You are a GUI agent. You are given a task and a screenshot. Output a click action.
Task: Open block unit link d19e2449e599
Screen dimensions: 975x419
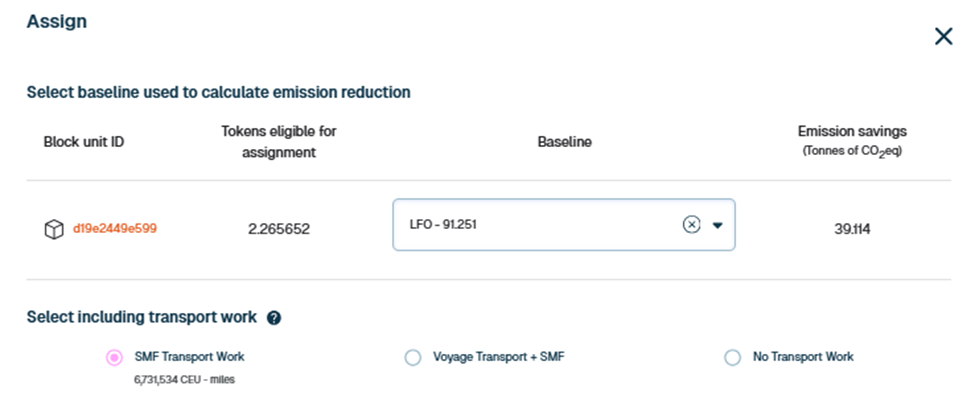pos(115,229)
